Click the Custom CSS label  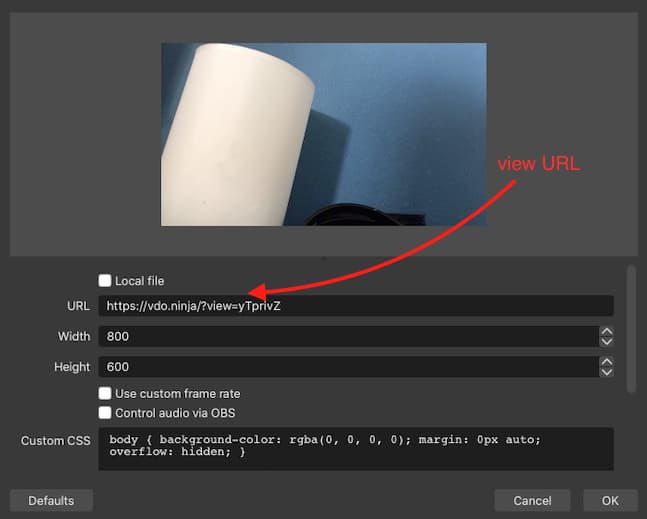[x=56, y=441]
